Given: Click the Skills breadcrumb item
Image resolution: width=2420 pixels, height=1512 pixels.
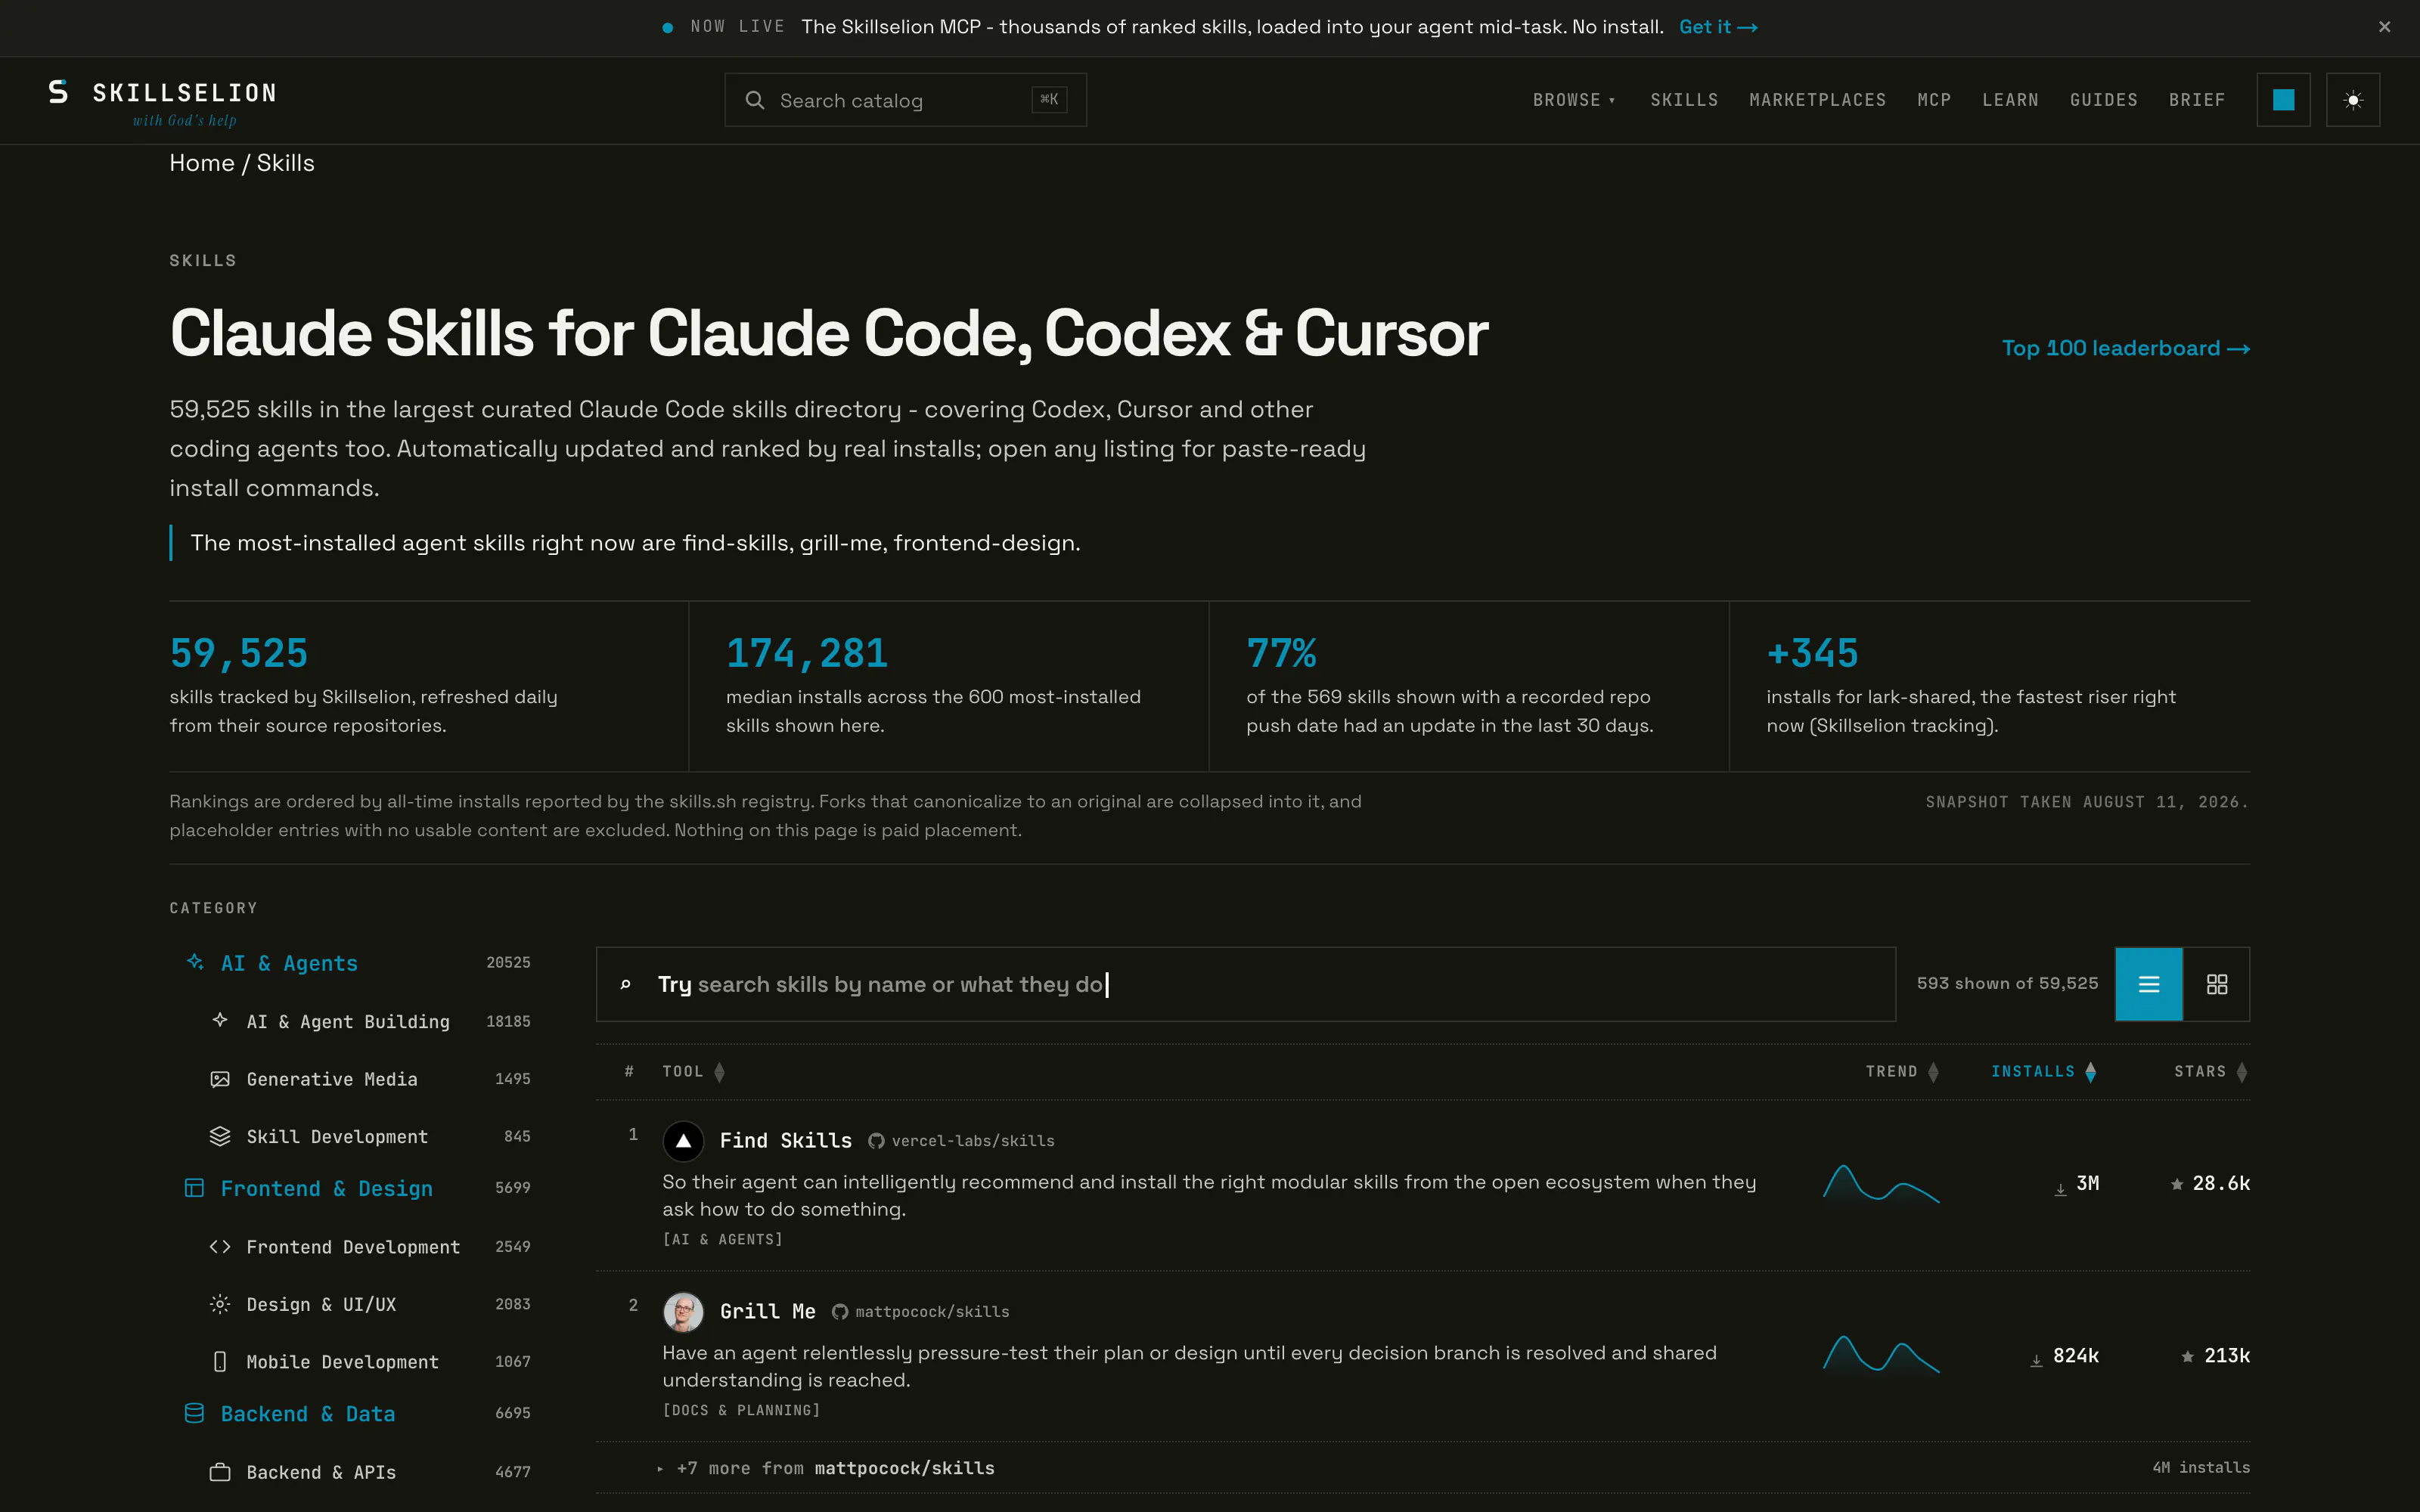Looking at the screenshot, I should click(286, 163).
